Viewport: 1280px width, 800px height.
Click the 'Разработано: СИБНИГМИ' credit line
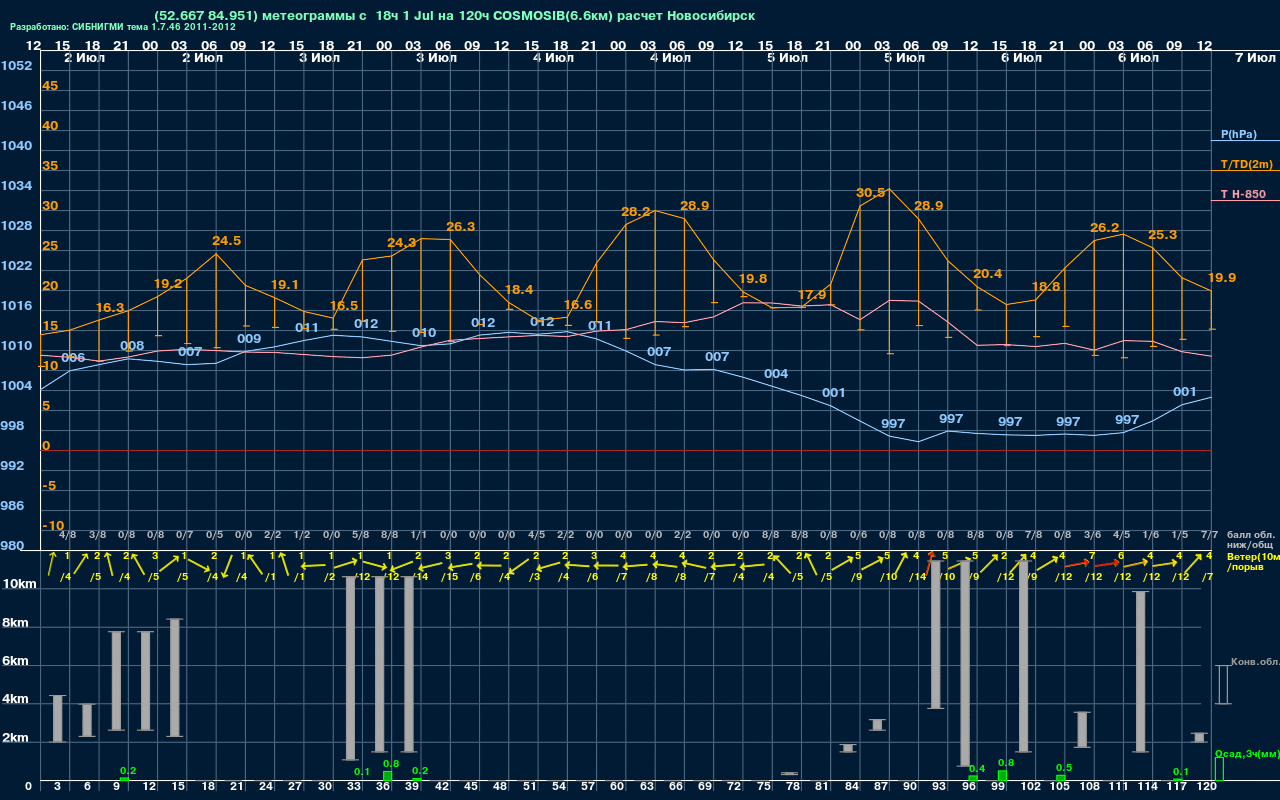pos(123,27)
